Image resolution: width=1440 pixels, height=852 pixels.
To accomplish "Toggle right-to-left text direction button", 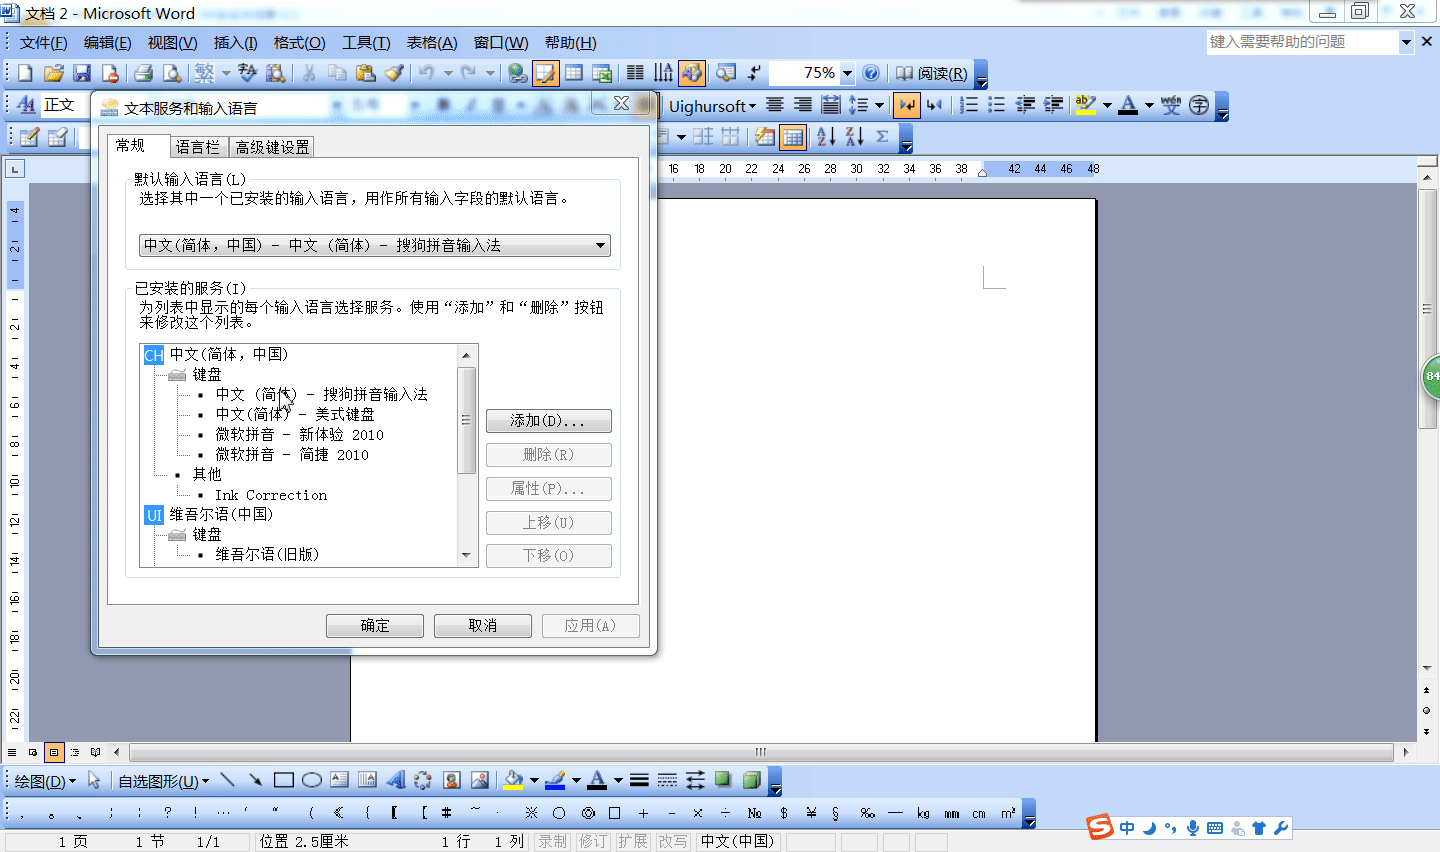I will (x=935, y=105).
